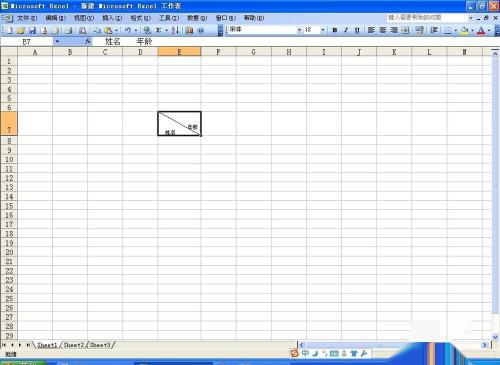Click the Merge and Center icon
Viewport: 500px width, 365px height.
click(x=405, y=30)
